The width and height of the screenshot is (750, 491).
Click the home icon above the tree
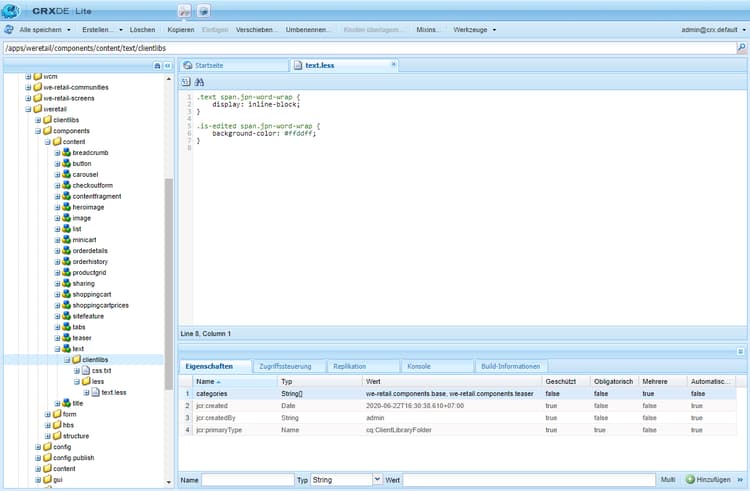click(x=157, y=66)
